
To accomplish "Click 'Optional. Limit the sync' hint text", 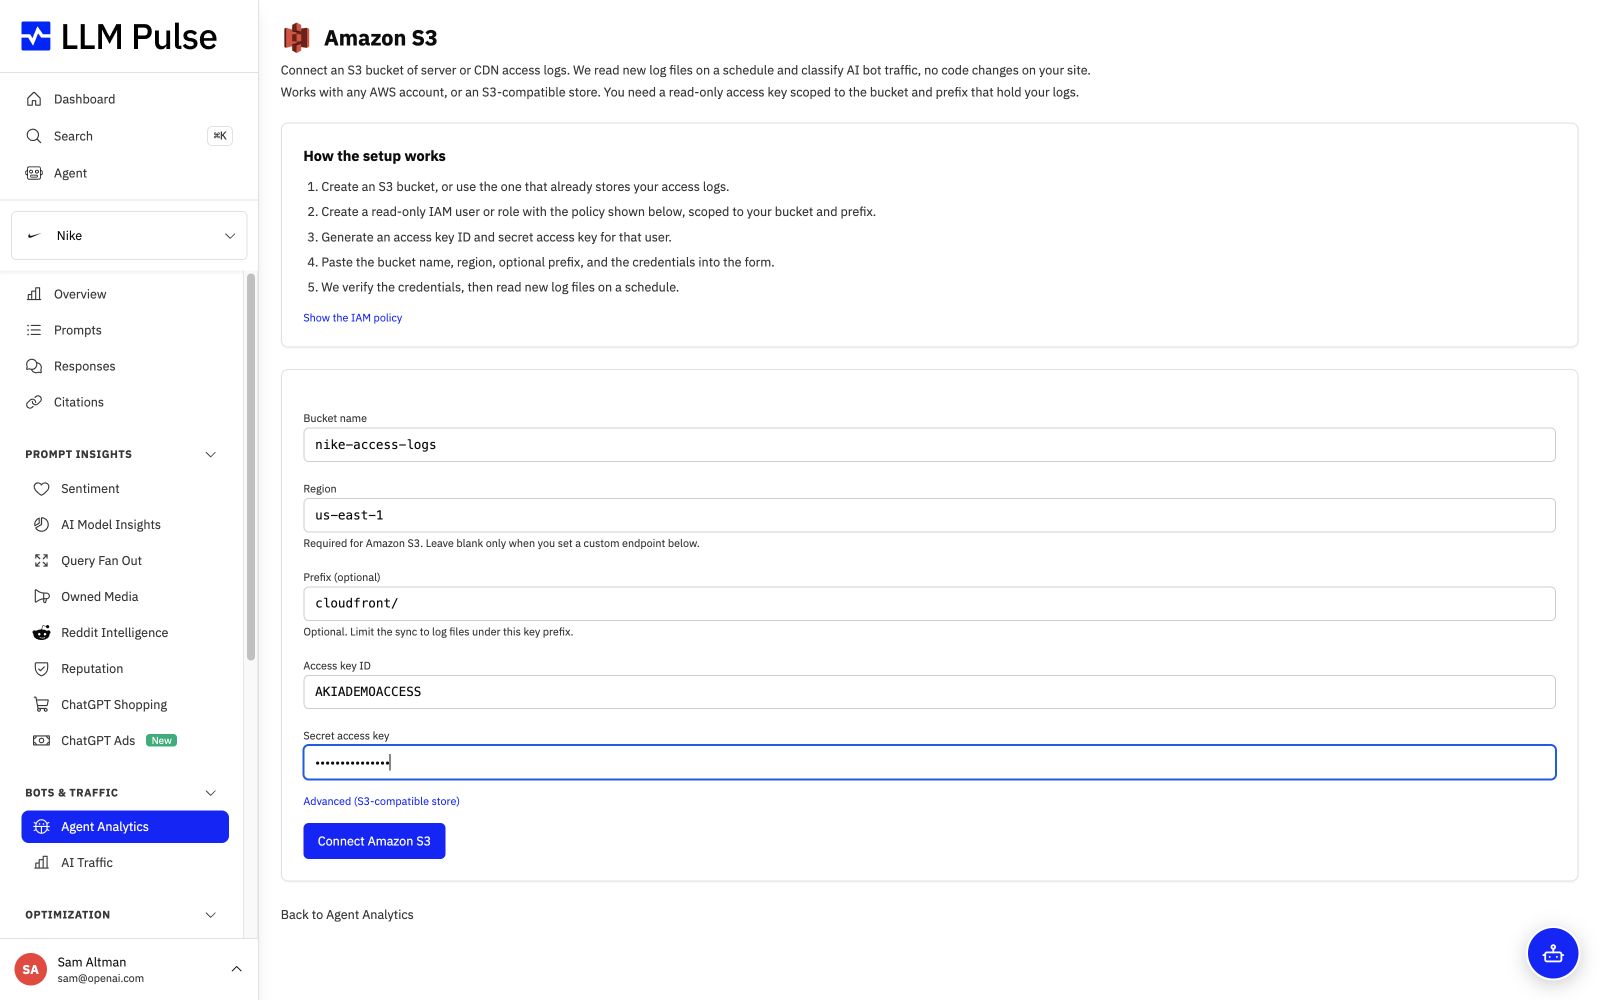I will pyautogui.click(x=438, y=632).
